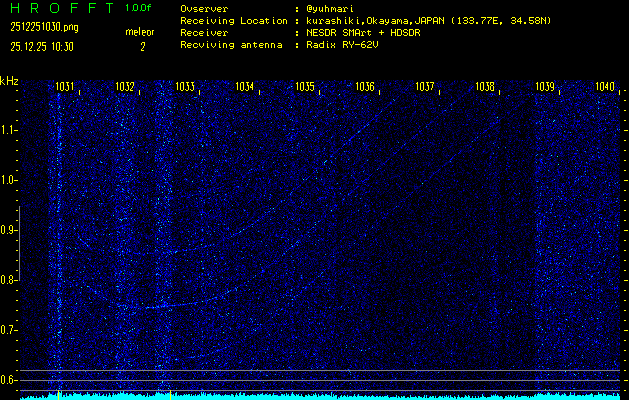The image size is (629, 400).
Task: Click the 1031 time marker
Action: (65, 88)
